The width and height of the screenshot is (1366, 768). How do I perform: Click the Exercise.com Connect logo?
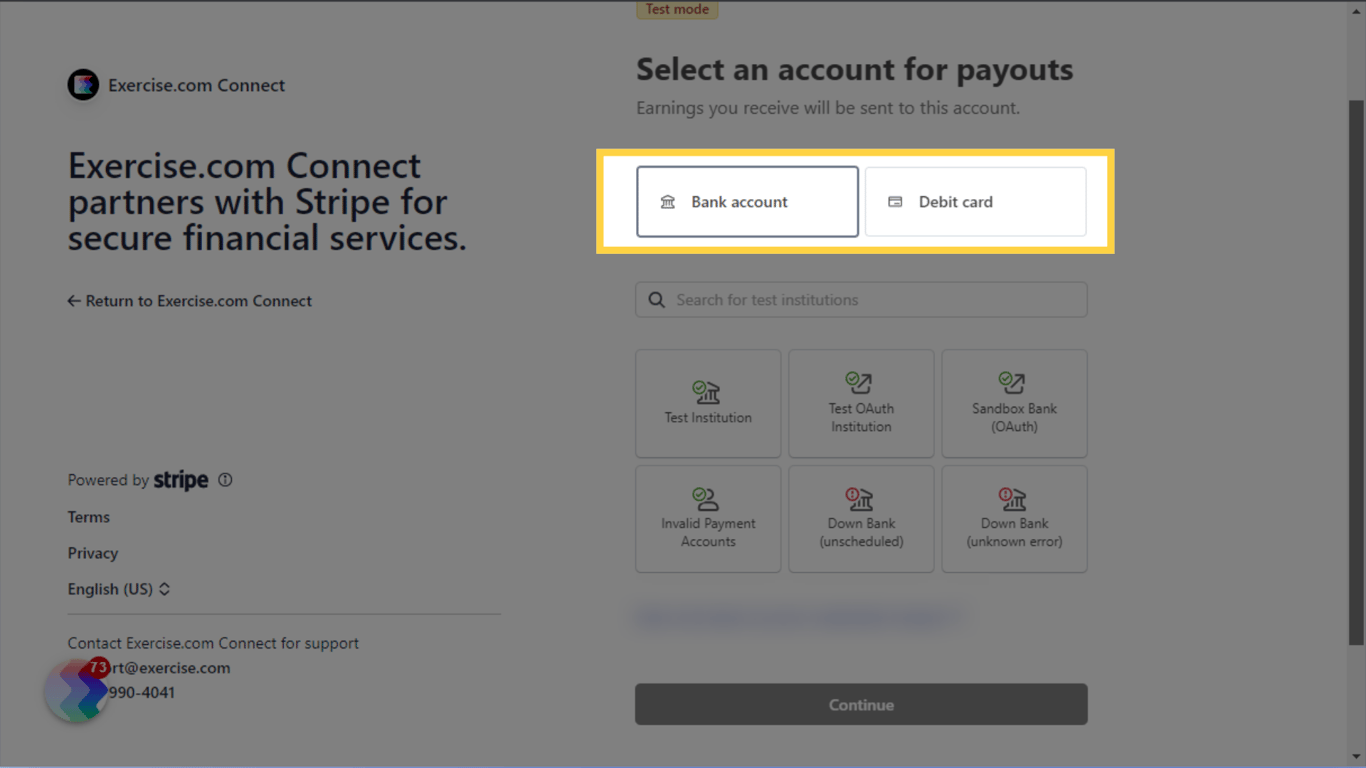[x=83, y=84]
